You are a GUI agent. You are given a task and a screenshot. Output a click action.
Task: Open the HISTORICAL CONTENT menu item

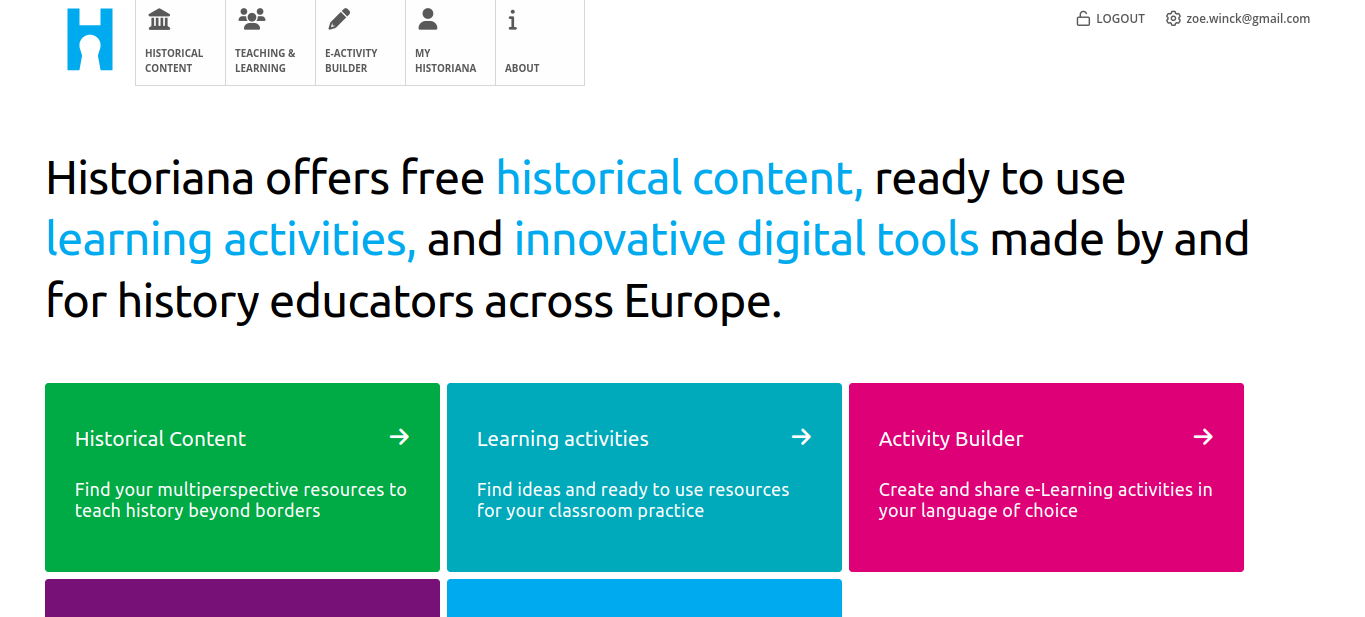coord(181,43)
